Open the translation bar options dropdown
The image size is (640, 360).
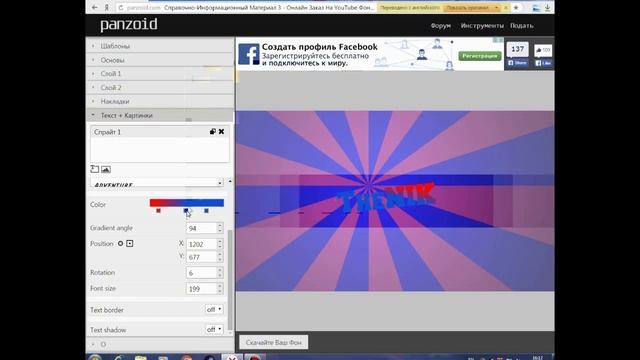[496, 8]
